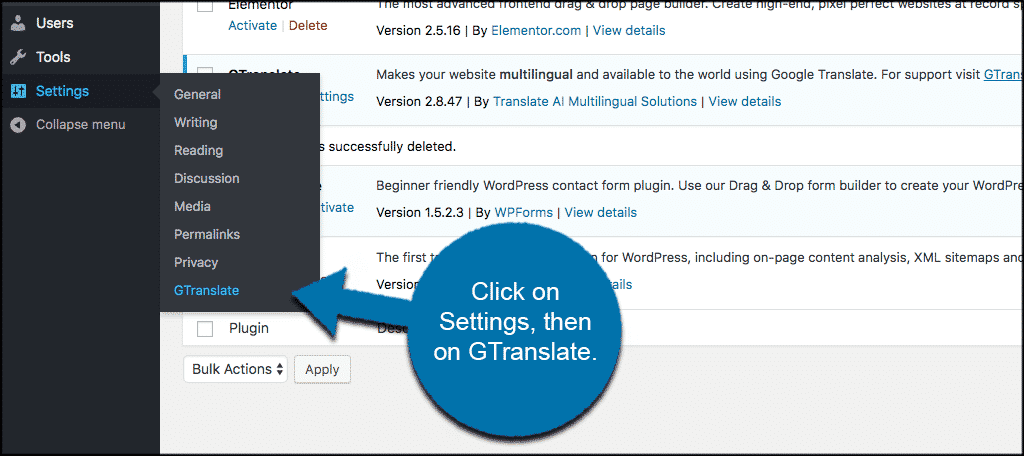This screenshot has height=456, width=1024.
Task: Click the Apply button
Action: pyautogui.click(x=322, y=369)
